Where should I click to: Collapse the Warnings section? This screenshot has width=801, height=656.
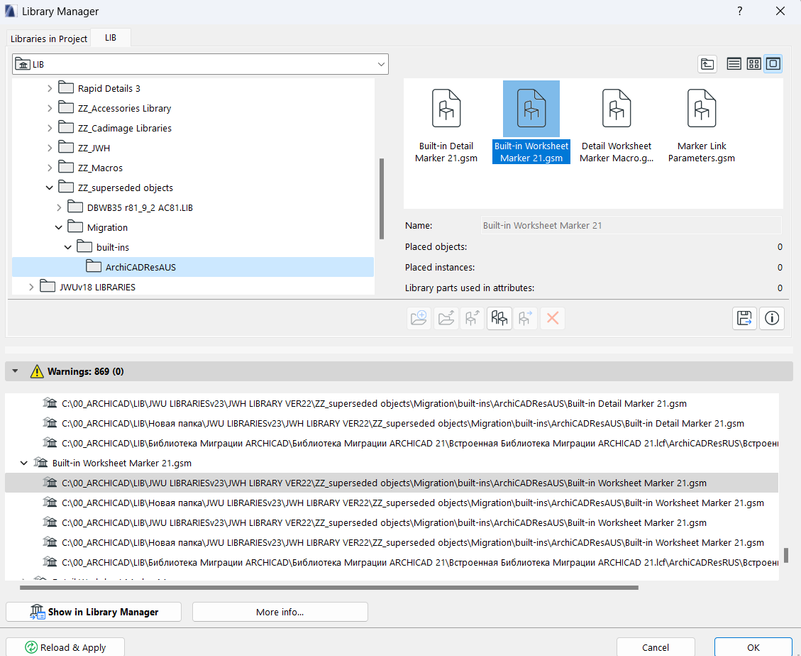pyautogui.click(x=15, y=371)
